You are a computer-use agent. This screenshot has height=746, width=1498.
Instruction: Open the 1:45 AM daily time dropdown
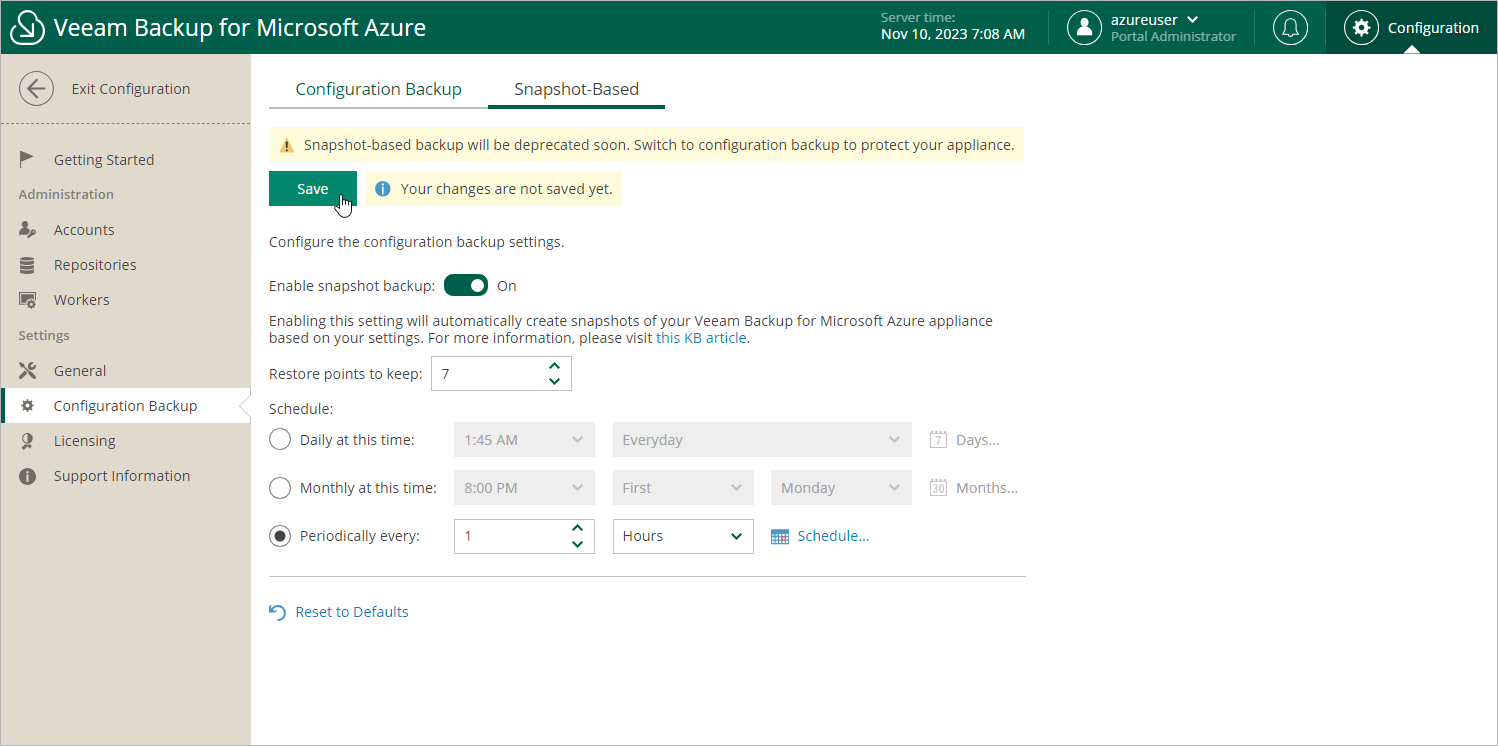pos(524,440)
